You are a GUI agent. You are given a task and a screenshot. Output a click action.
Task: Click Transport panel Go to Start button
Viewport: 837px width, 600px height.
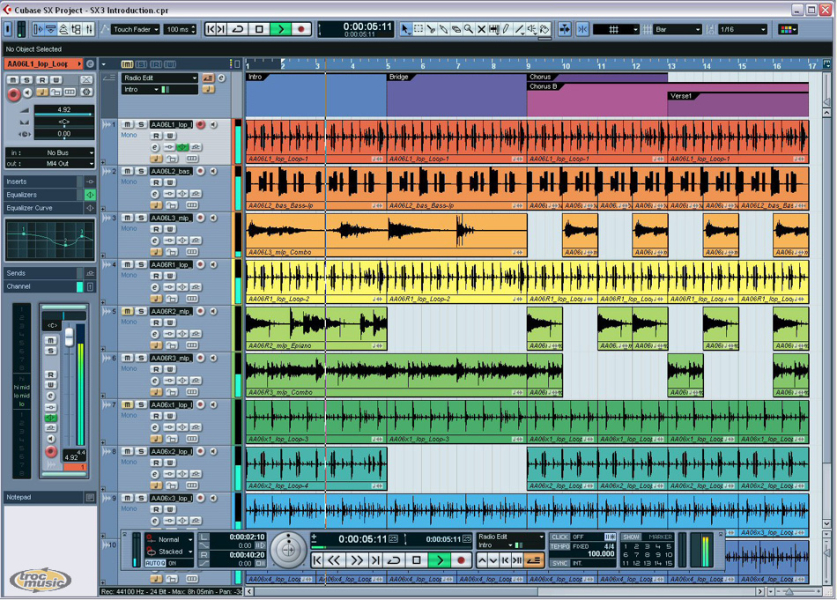pyautogui.click(x=317, y=560)
